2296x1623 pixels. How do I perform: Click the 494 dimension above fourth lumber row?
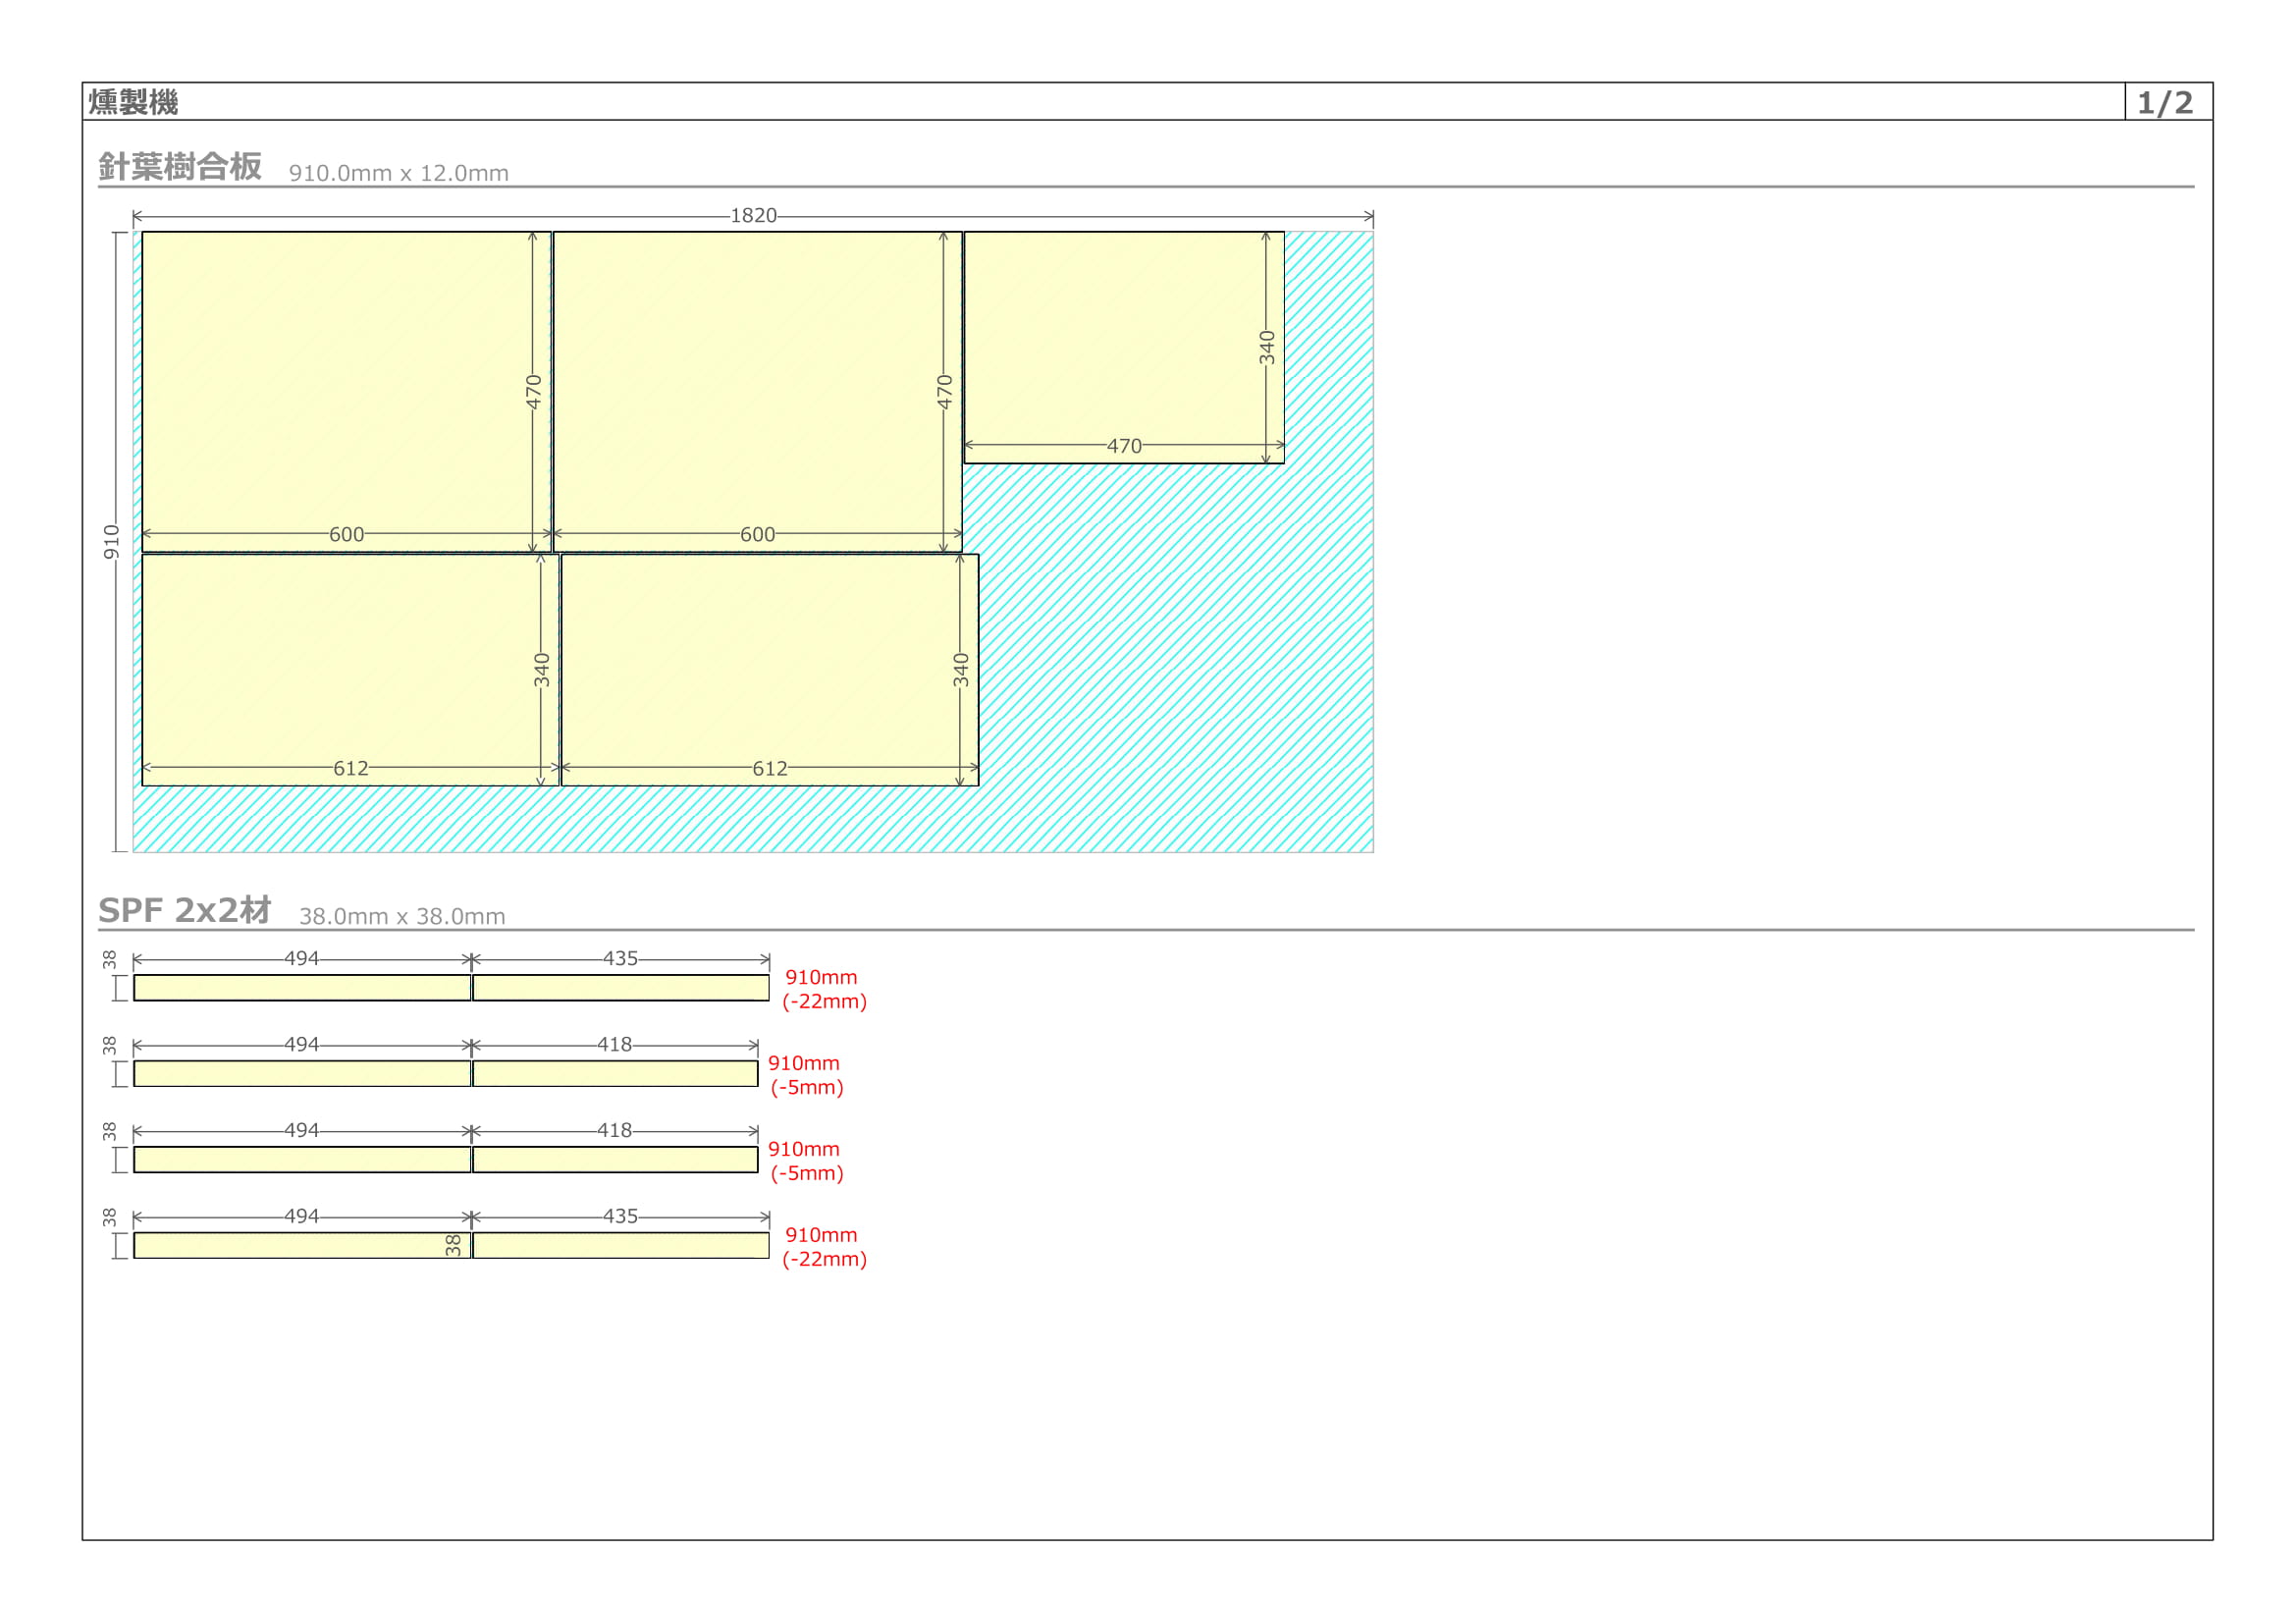click(x=301, y=1216)
